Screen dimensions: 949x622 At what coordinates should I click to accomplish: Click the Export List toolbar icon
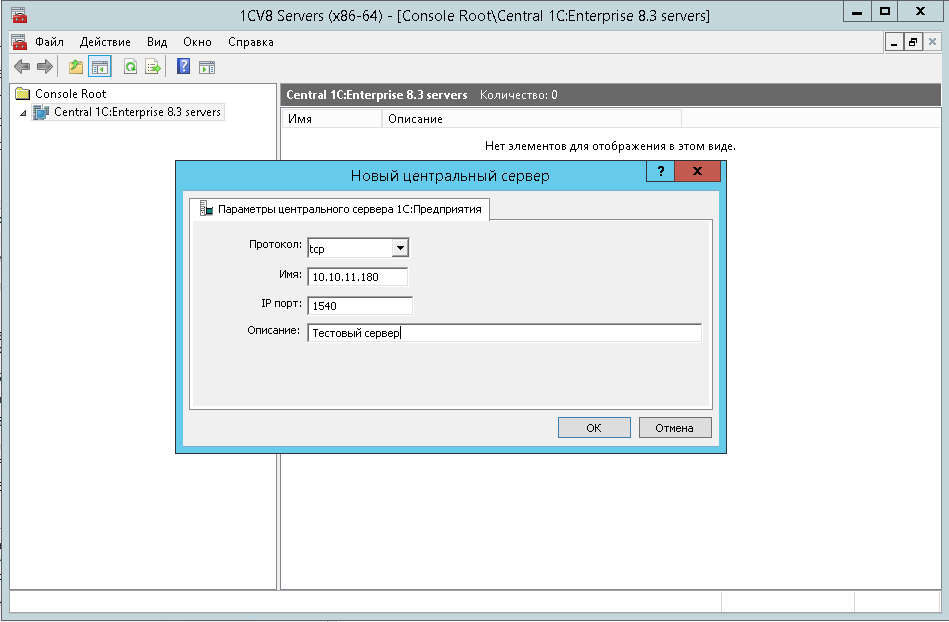153,67
